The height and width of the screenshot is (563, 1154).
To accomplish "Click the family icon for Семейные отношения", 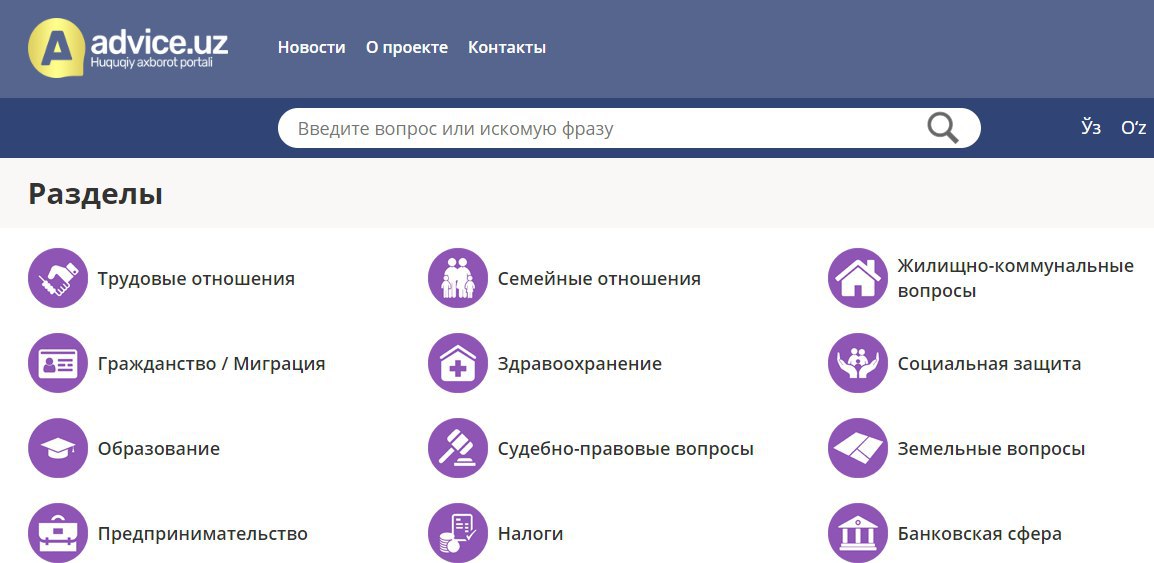I will pos(458,278).
